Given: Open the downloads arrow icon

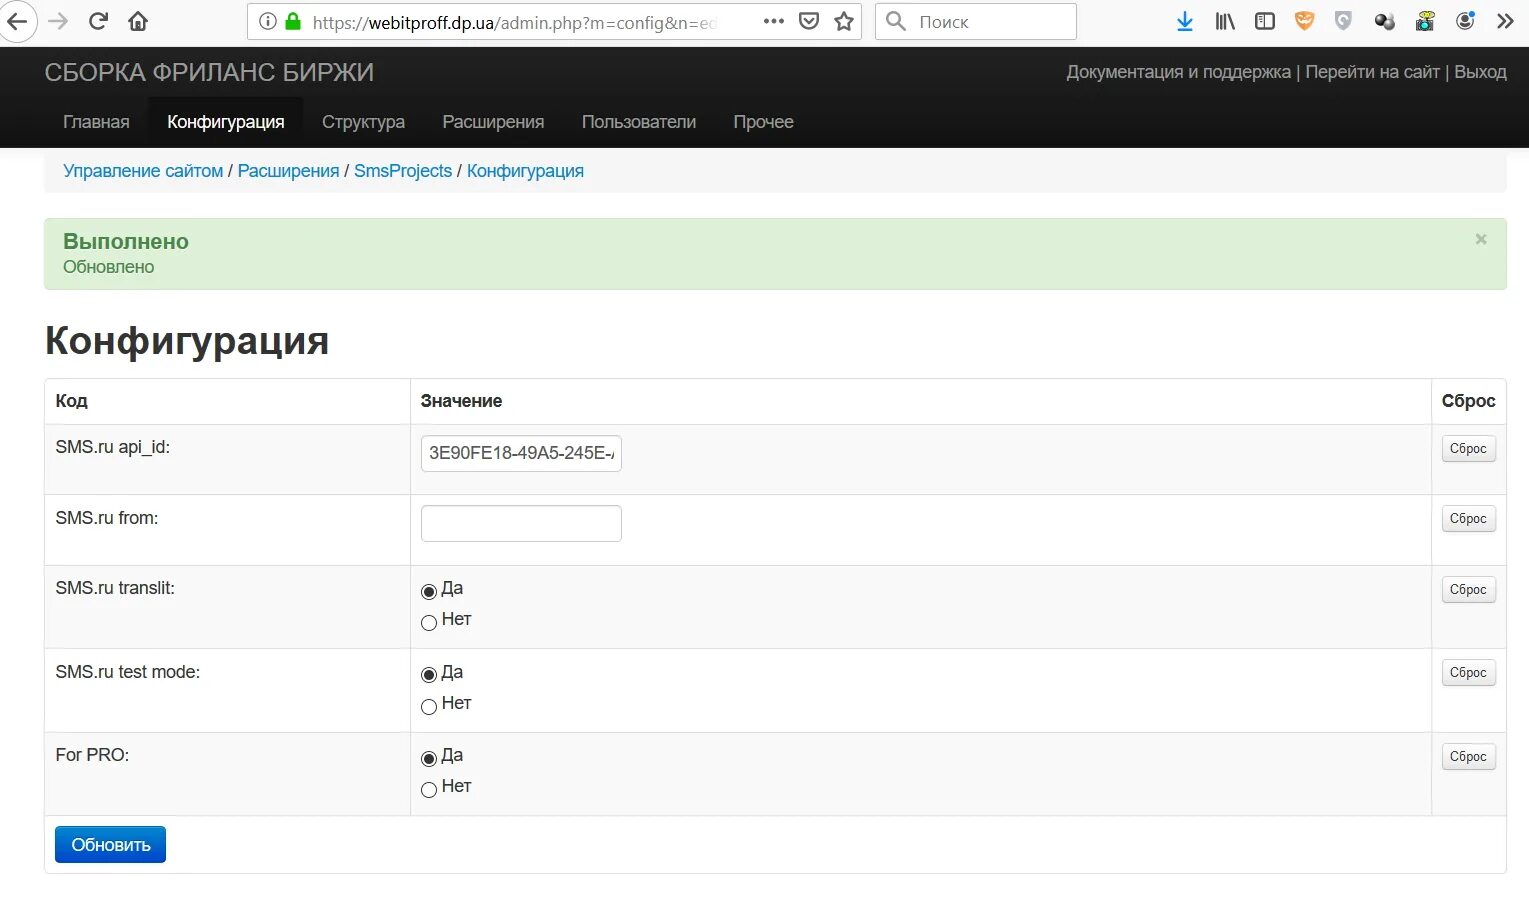Looking at the screenshot, I should click(1185, 21).
